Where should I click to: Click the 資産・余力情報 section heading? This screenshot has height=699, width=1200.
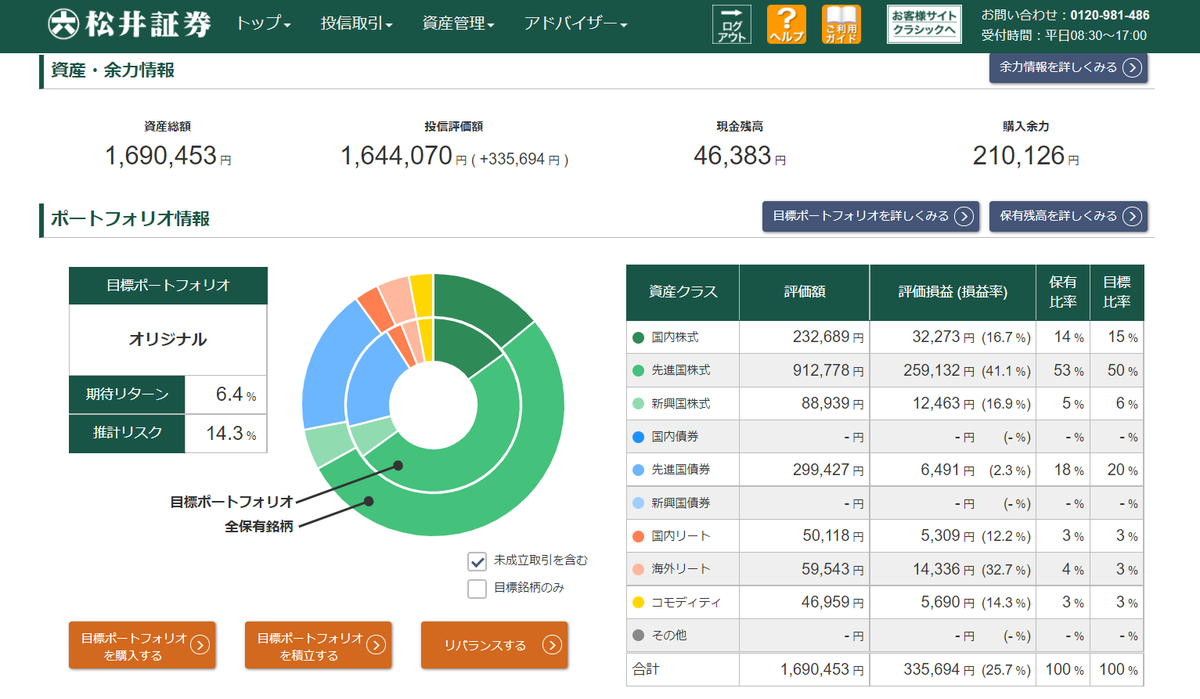coord(113,70)
